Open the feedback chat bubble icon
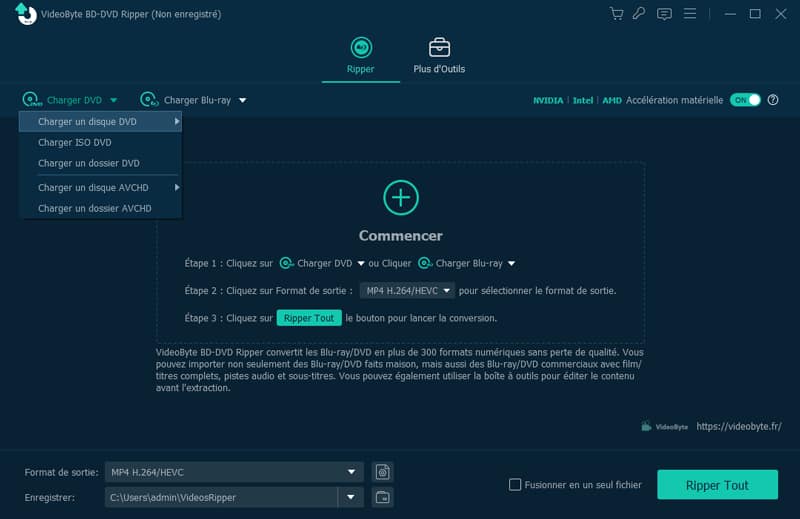This screenshot has height=519, width=800. pos(664,14)
